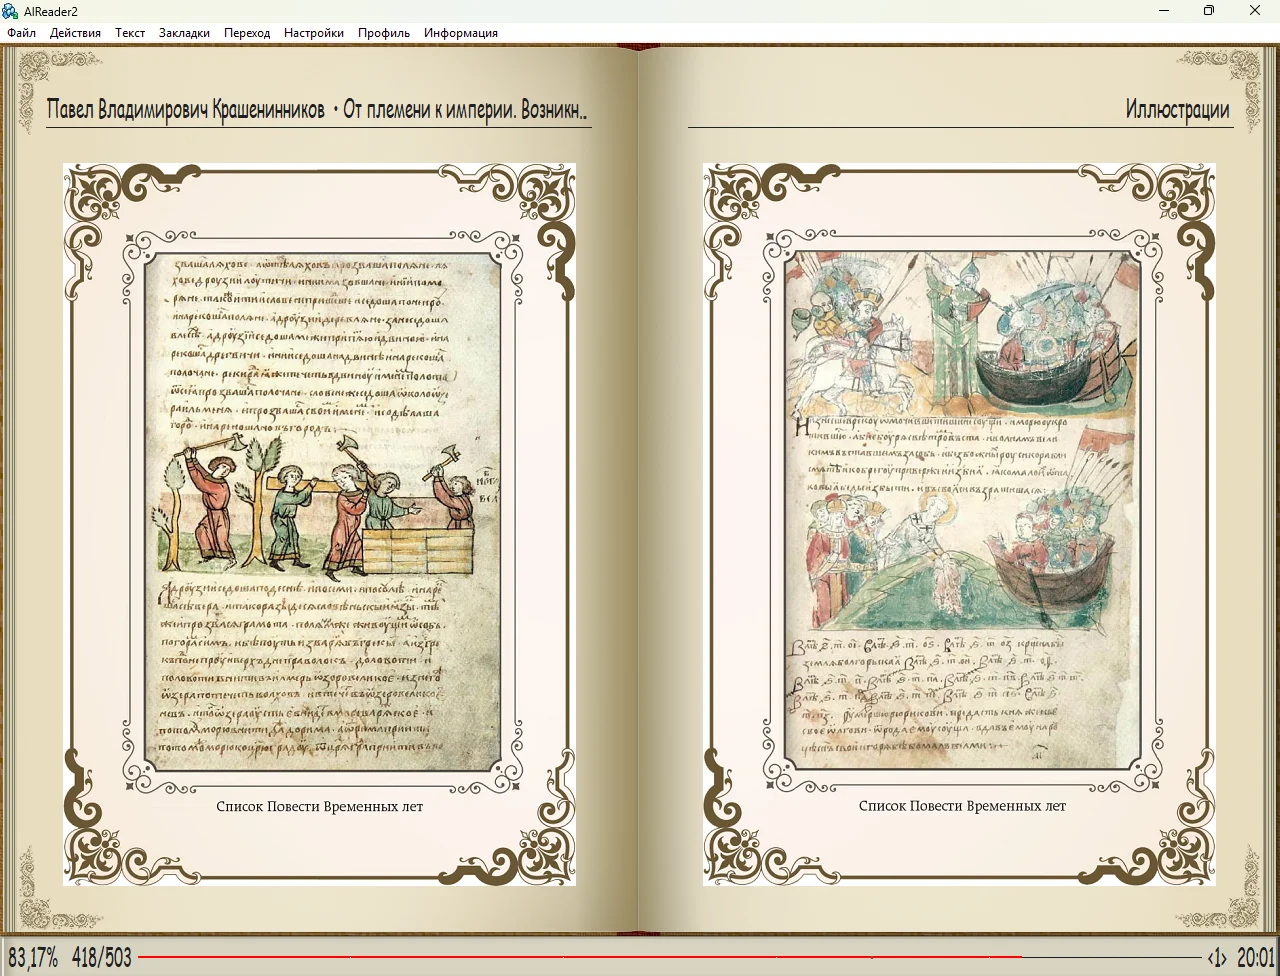Click the 83,17% reading percentage indicator

[x=33, y=957]
